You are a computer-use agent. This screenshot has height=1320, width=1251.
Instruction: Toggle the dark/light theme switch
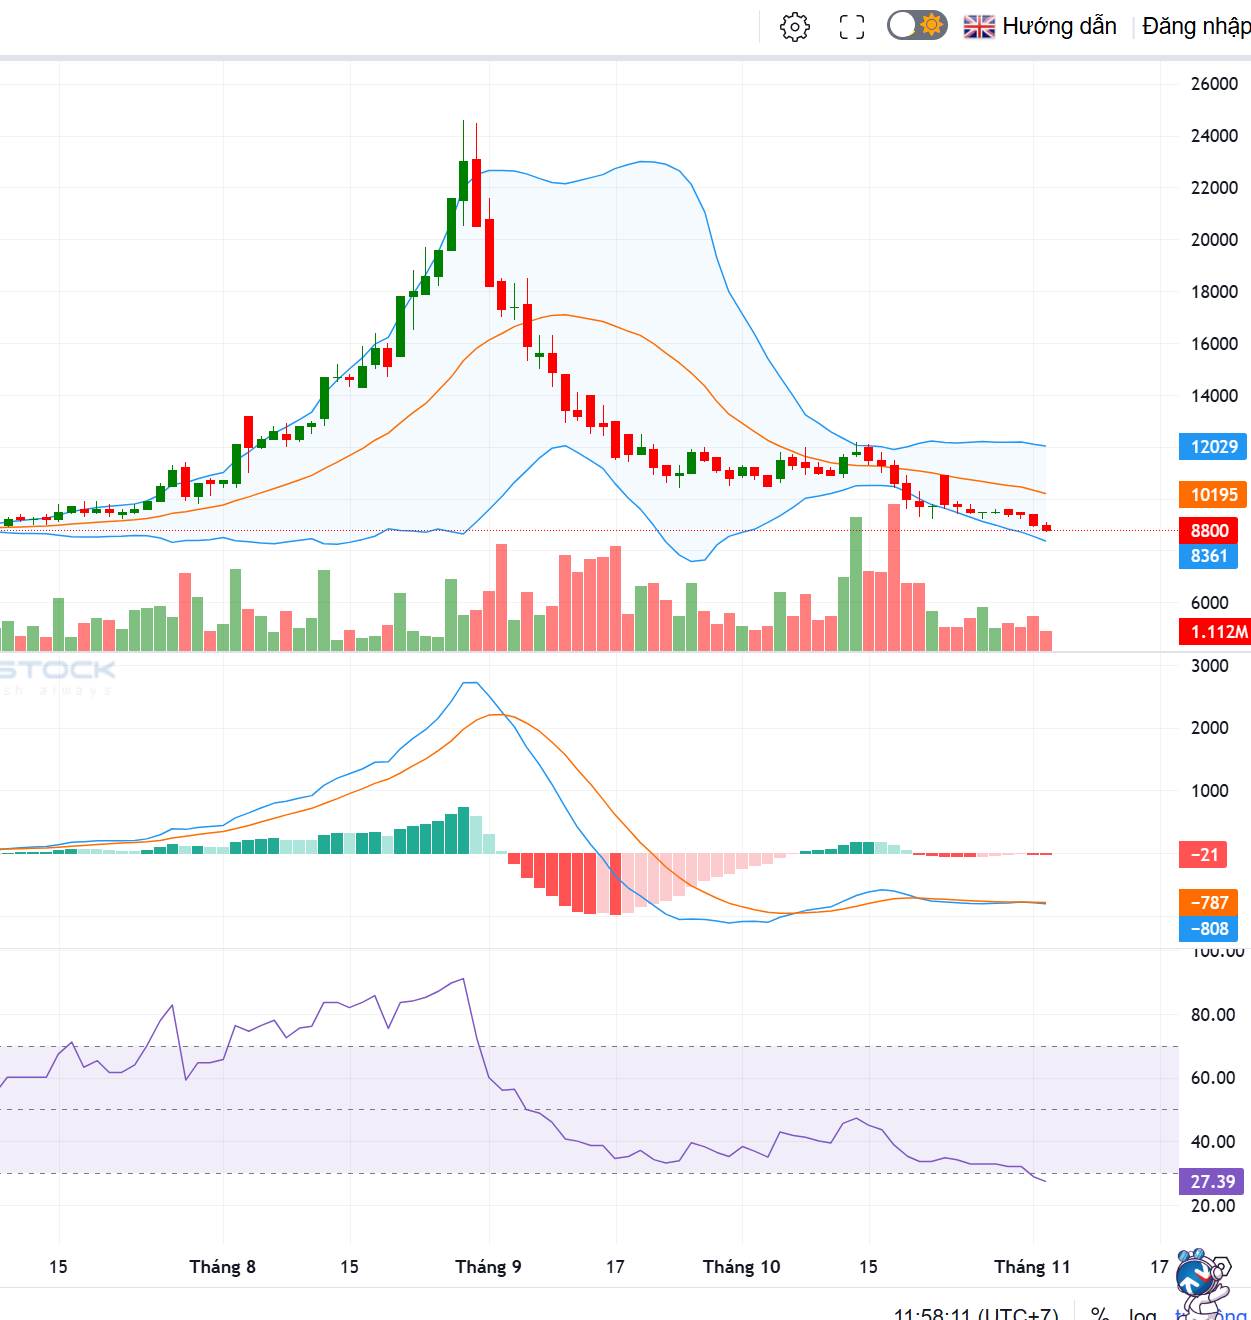tap(917, 25)
